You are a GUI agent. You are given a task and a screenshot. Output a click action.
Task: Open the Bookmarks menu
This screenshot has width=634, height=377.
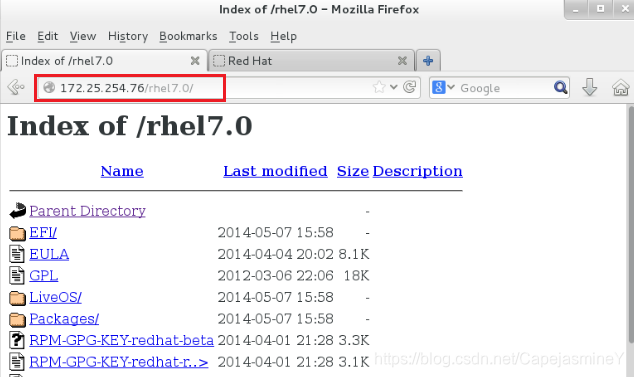[x=188, y=36]
